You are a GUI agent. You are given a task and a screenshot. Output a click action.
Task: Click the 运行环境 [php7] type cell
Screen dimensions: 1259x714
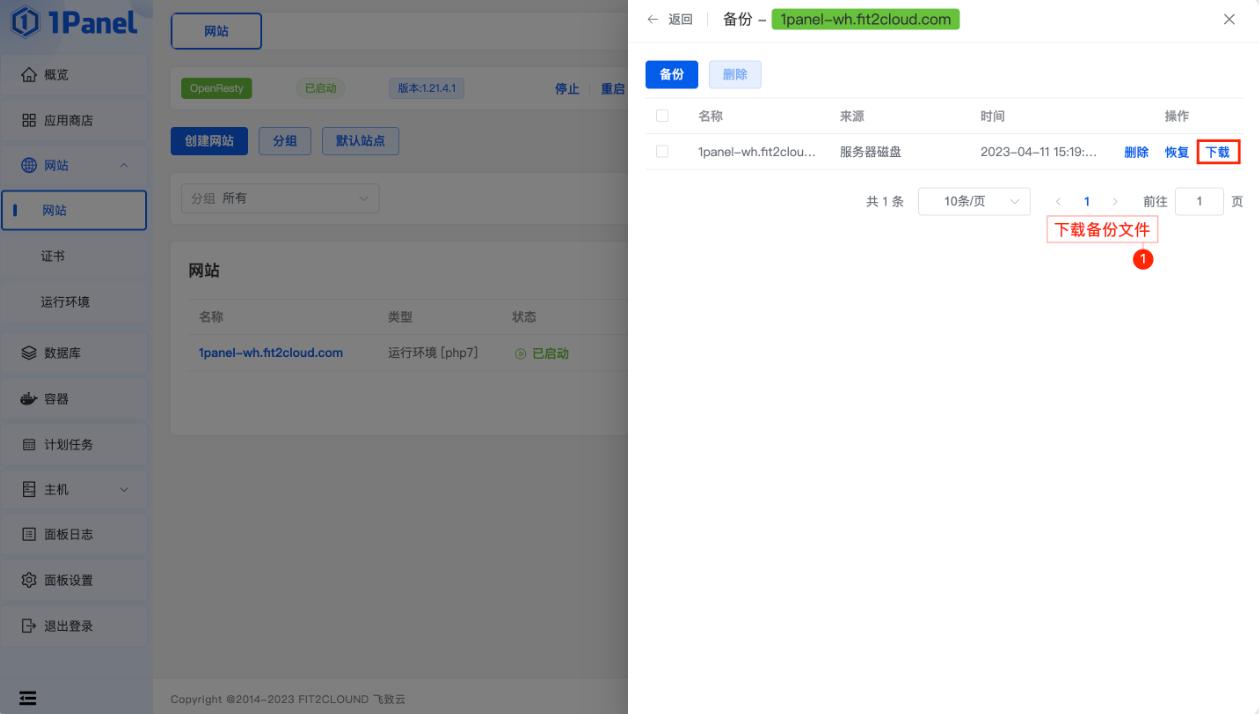[433, 353]
